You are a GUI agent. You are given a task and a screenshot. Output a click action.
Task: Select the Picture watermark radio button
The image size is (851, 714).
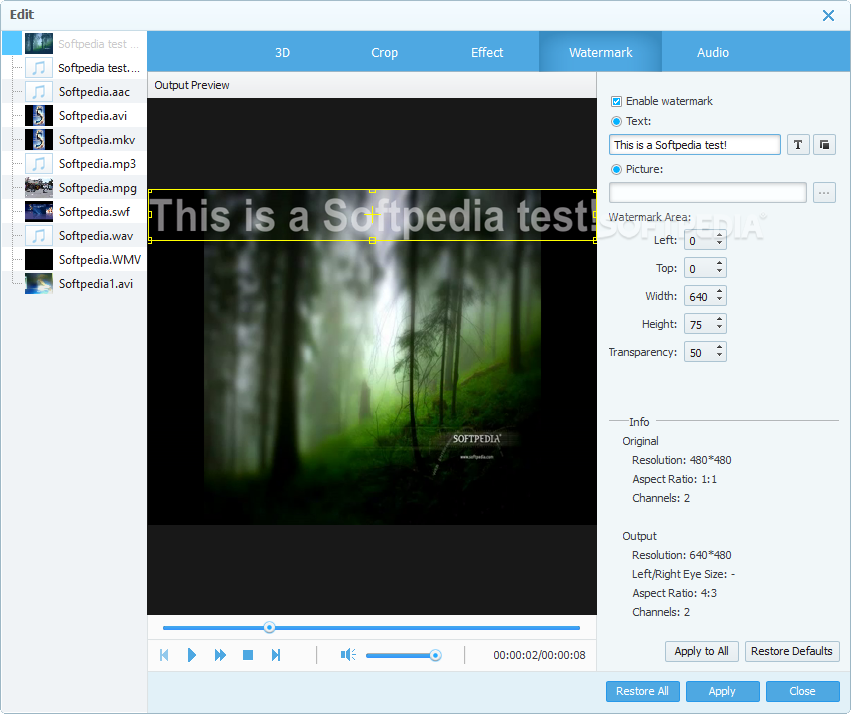click(x=616, y=169)
